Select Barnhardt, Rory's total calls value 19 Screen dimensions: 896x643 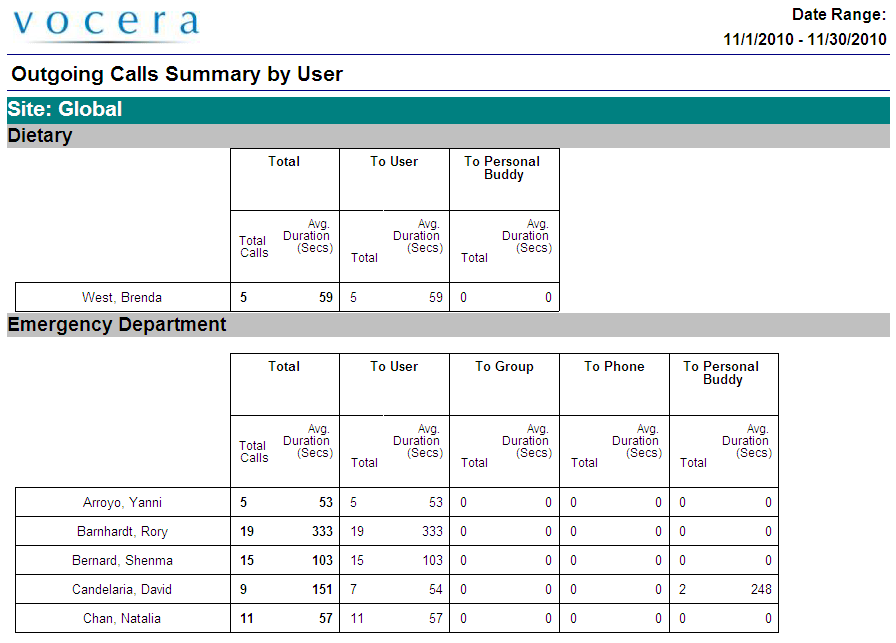247,531
